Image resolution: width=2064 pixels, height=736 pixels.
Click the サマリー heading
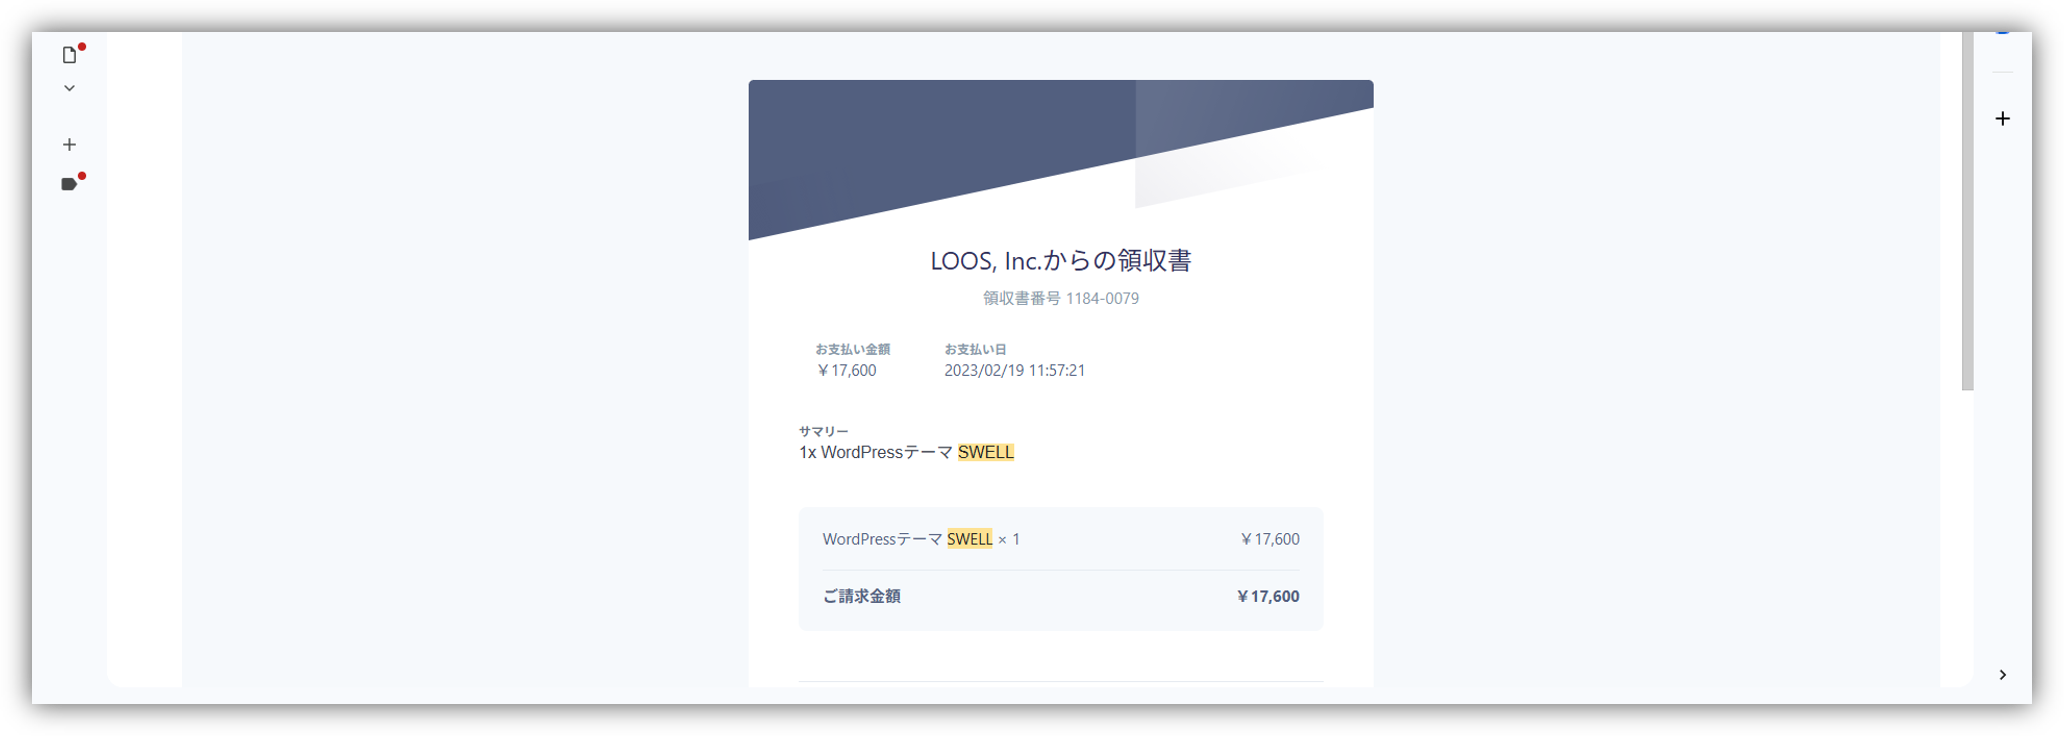tap(823, 431)
